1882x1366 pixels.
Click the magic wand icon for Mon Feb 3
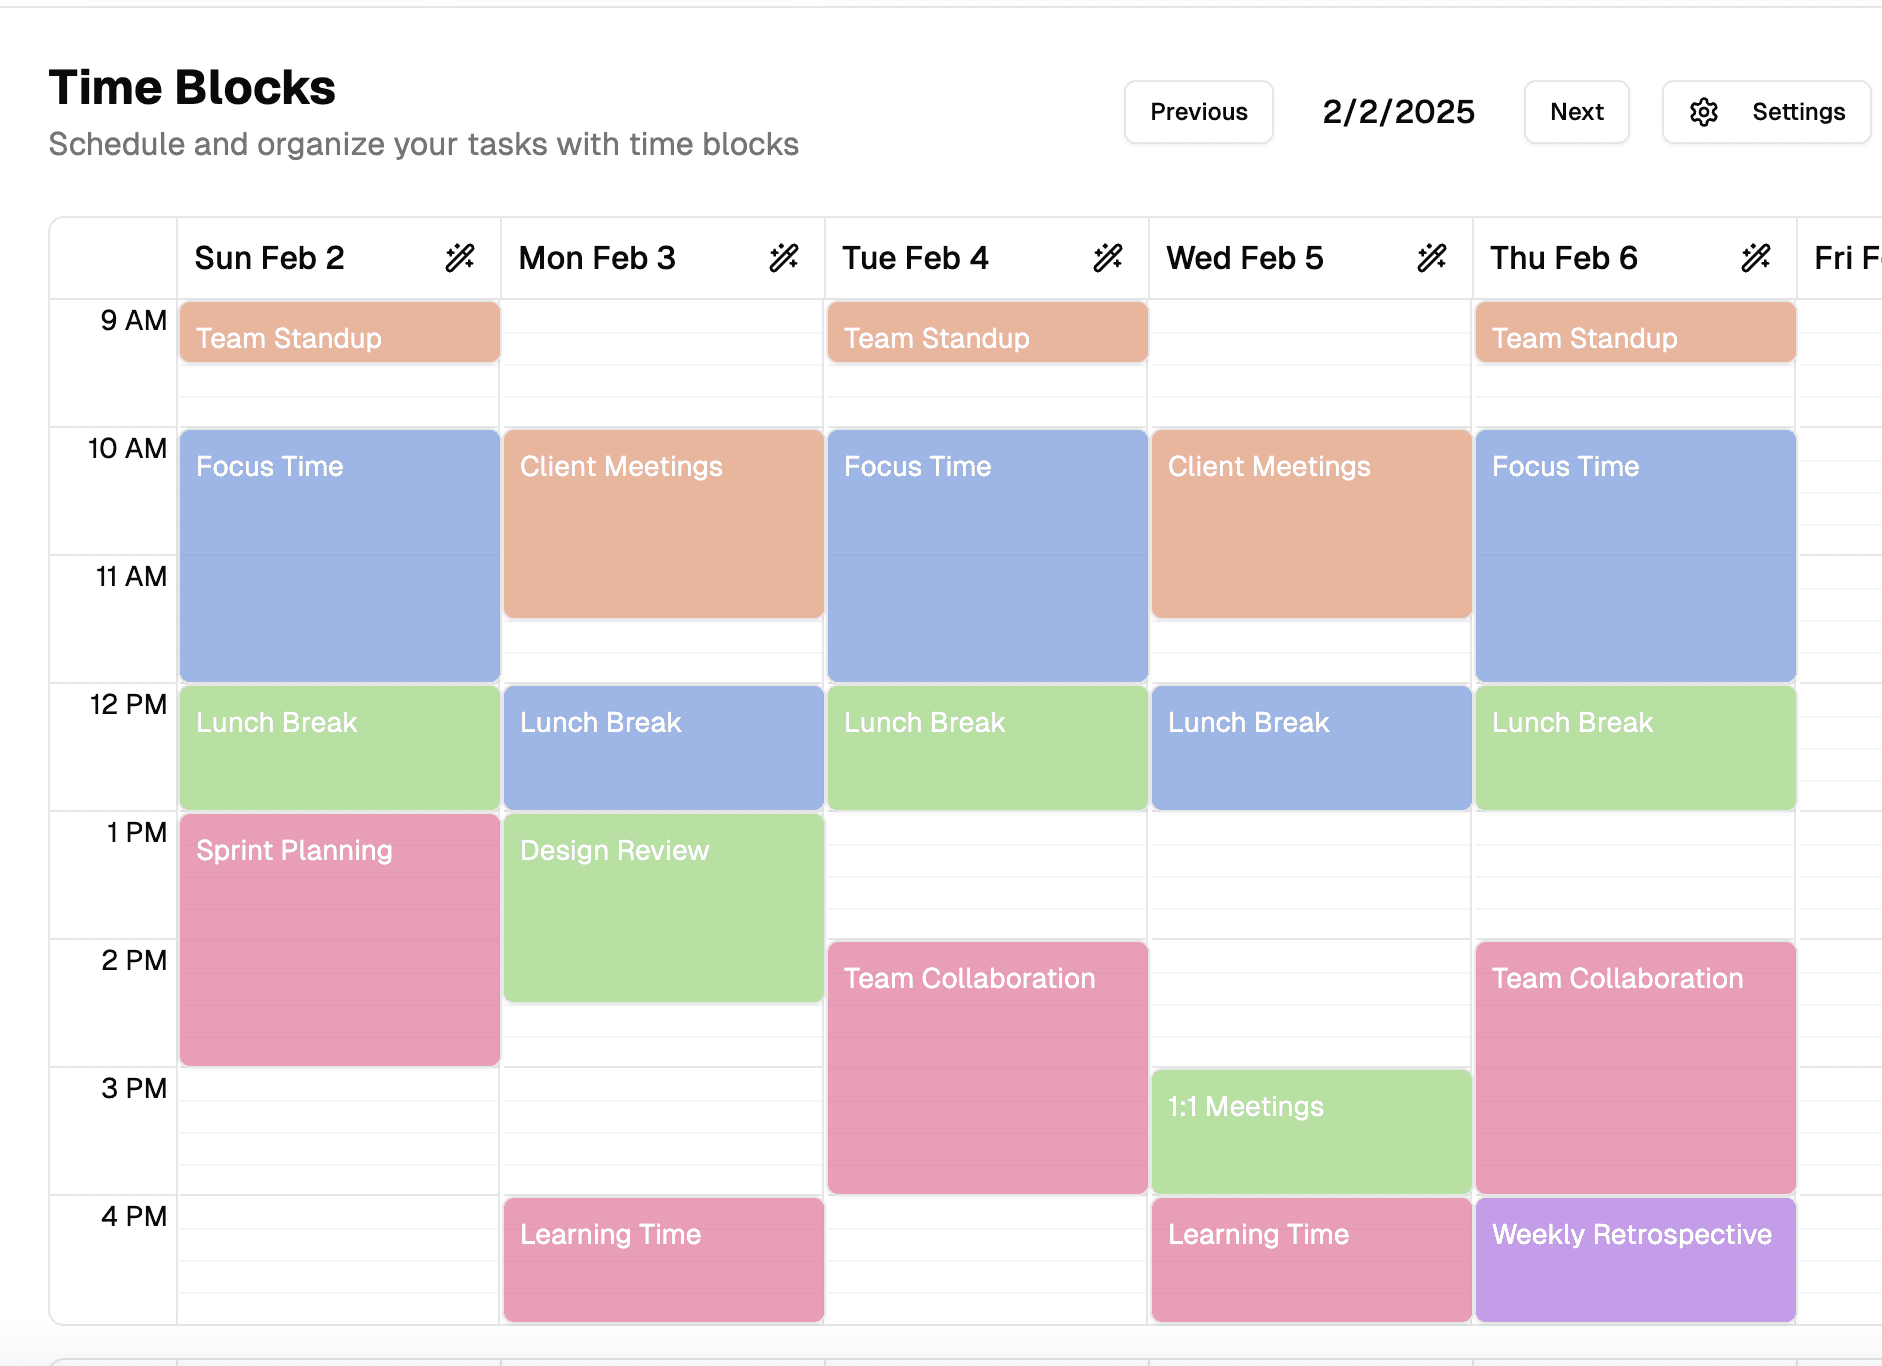tap(785, 257)
